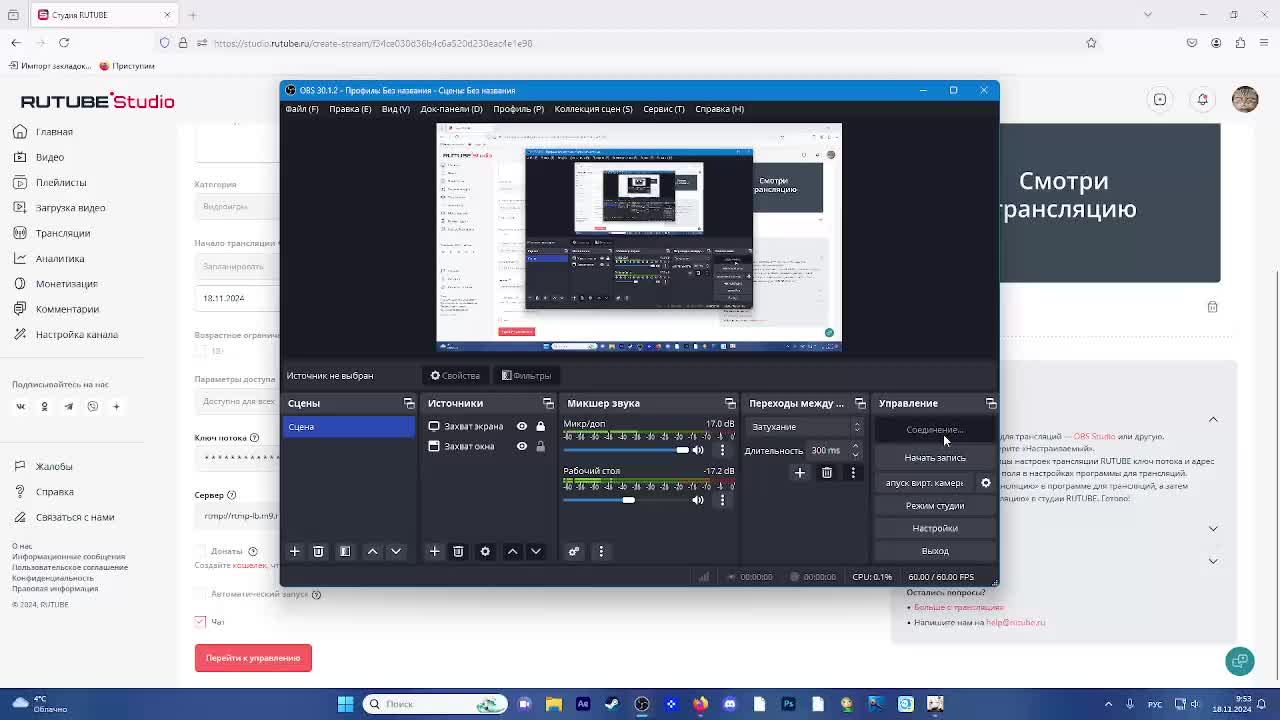Undock the Сцены panel with the float icon

(409, 403)
